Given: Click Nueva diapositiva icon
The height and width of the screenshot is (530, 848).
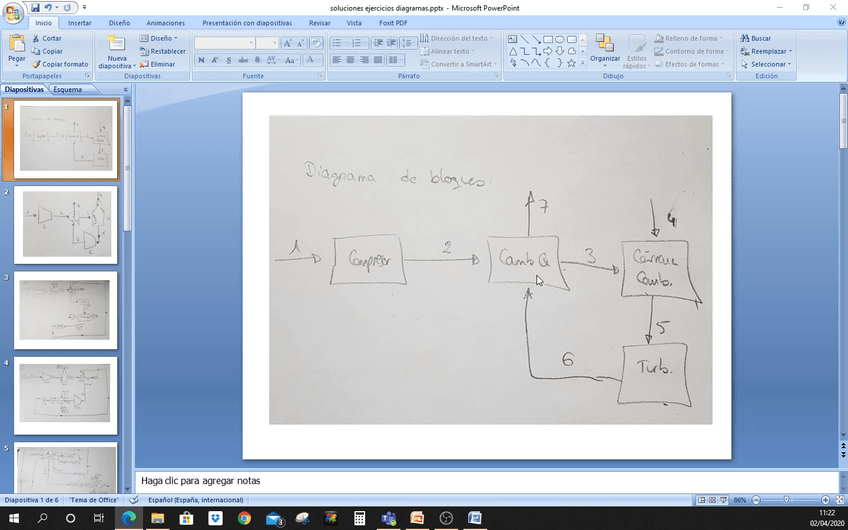Looking at the screenshot, I should (116, 43).
